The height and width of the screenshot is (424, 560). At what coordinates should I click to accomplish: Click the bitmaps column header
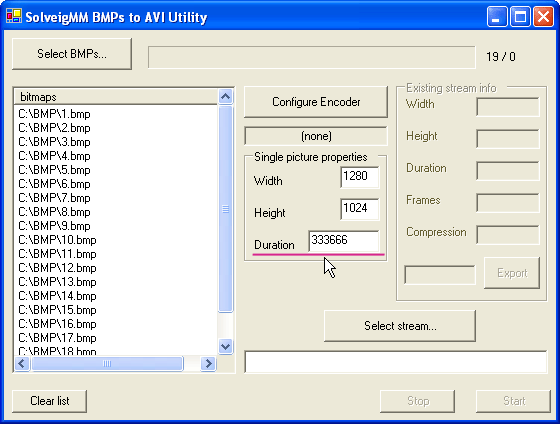click(x=115, y=97)
